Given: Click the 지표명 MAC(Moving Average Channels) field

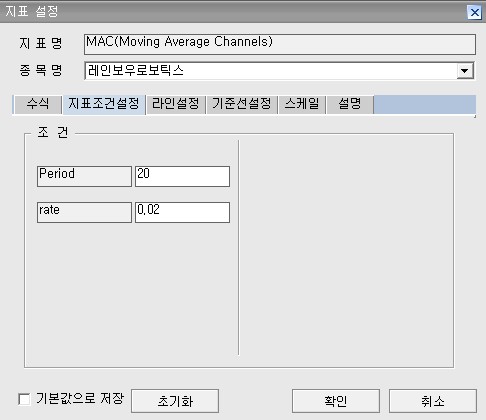Looking at the screenshot, I should coord(280,44).
